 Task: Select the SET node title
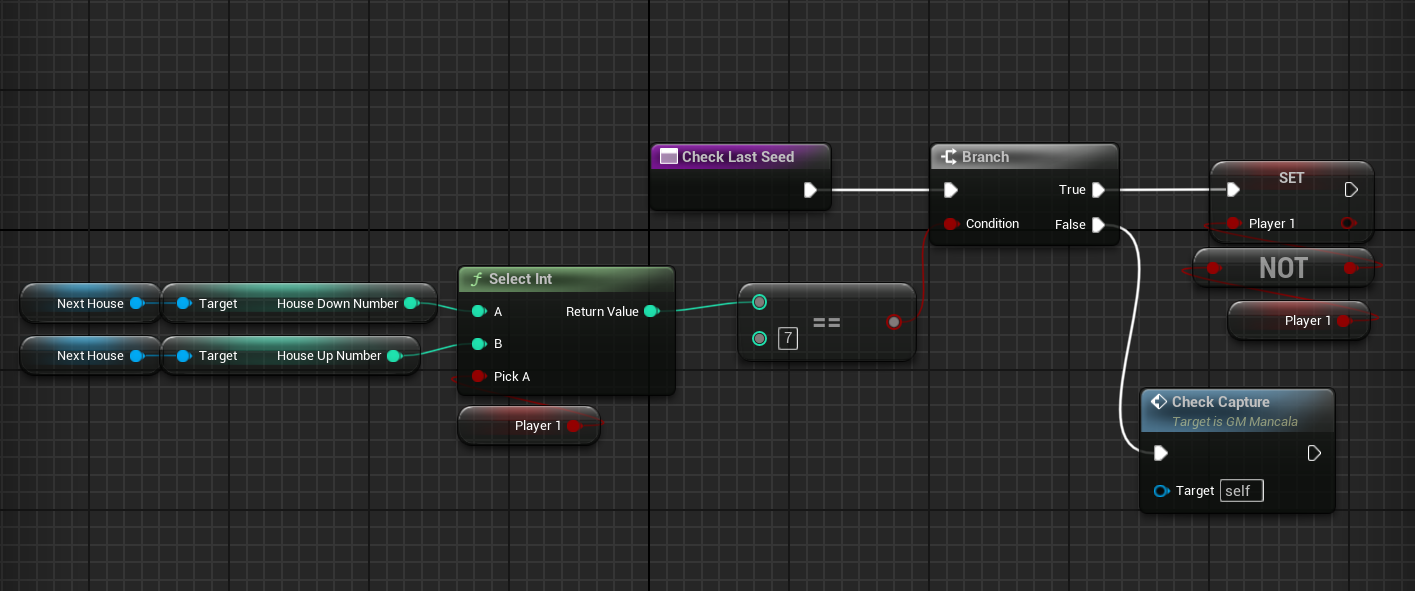(x=1291, y=177)
